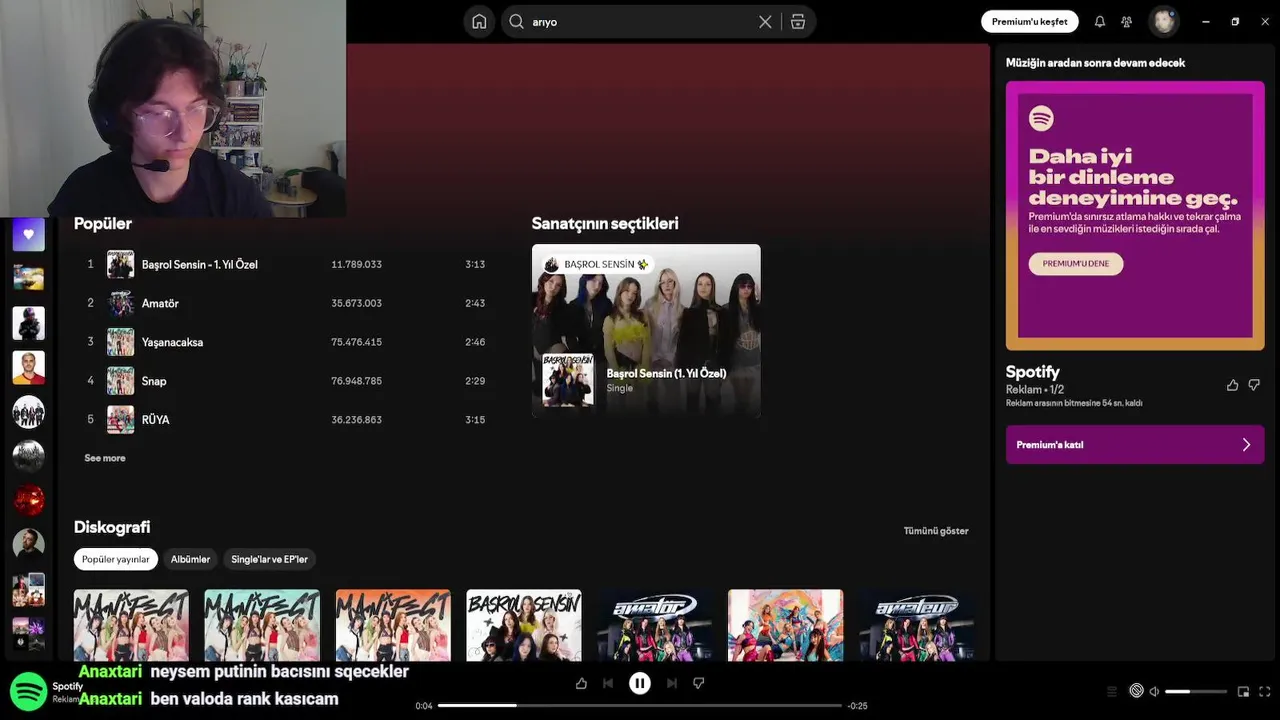Open the notifications bell

[x=1100, y=22]
